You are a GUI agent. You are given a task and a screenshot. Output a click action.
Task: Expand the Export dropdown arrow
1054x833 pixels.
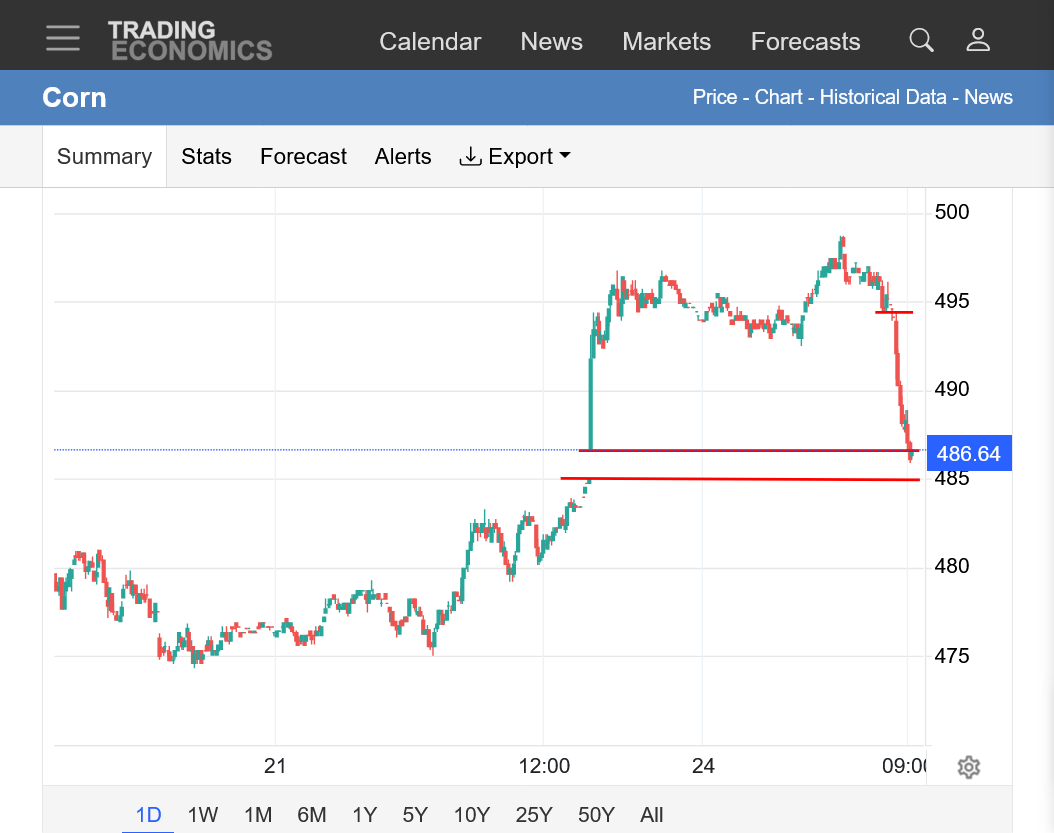pyautogui.click(x=565, y=155)
